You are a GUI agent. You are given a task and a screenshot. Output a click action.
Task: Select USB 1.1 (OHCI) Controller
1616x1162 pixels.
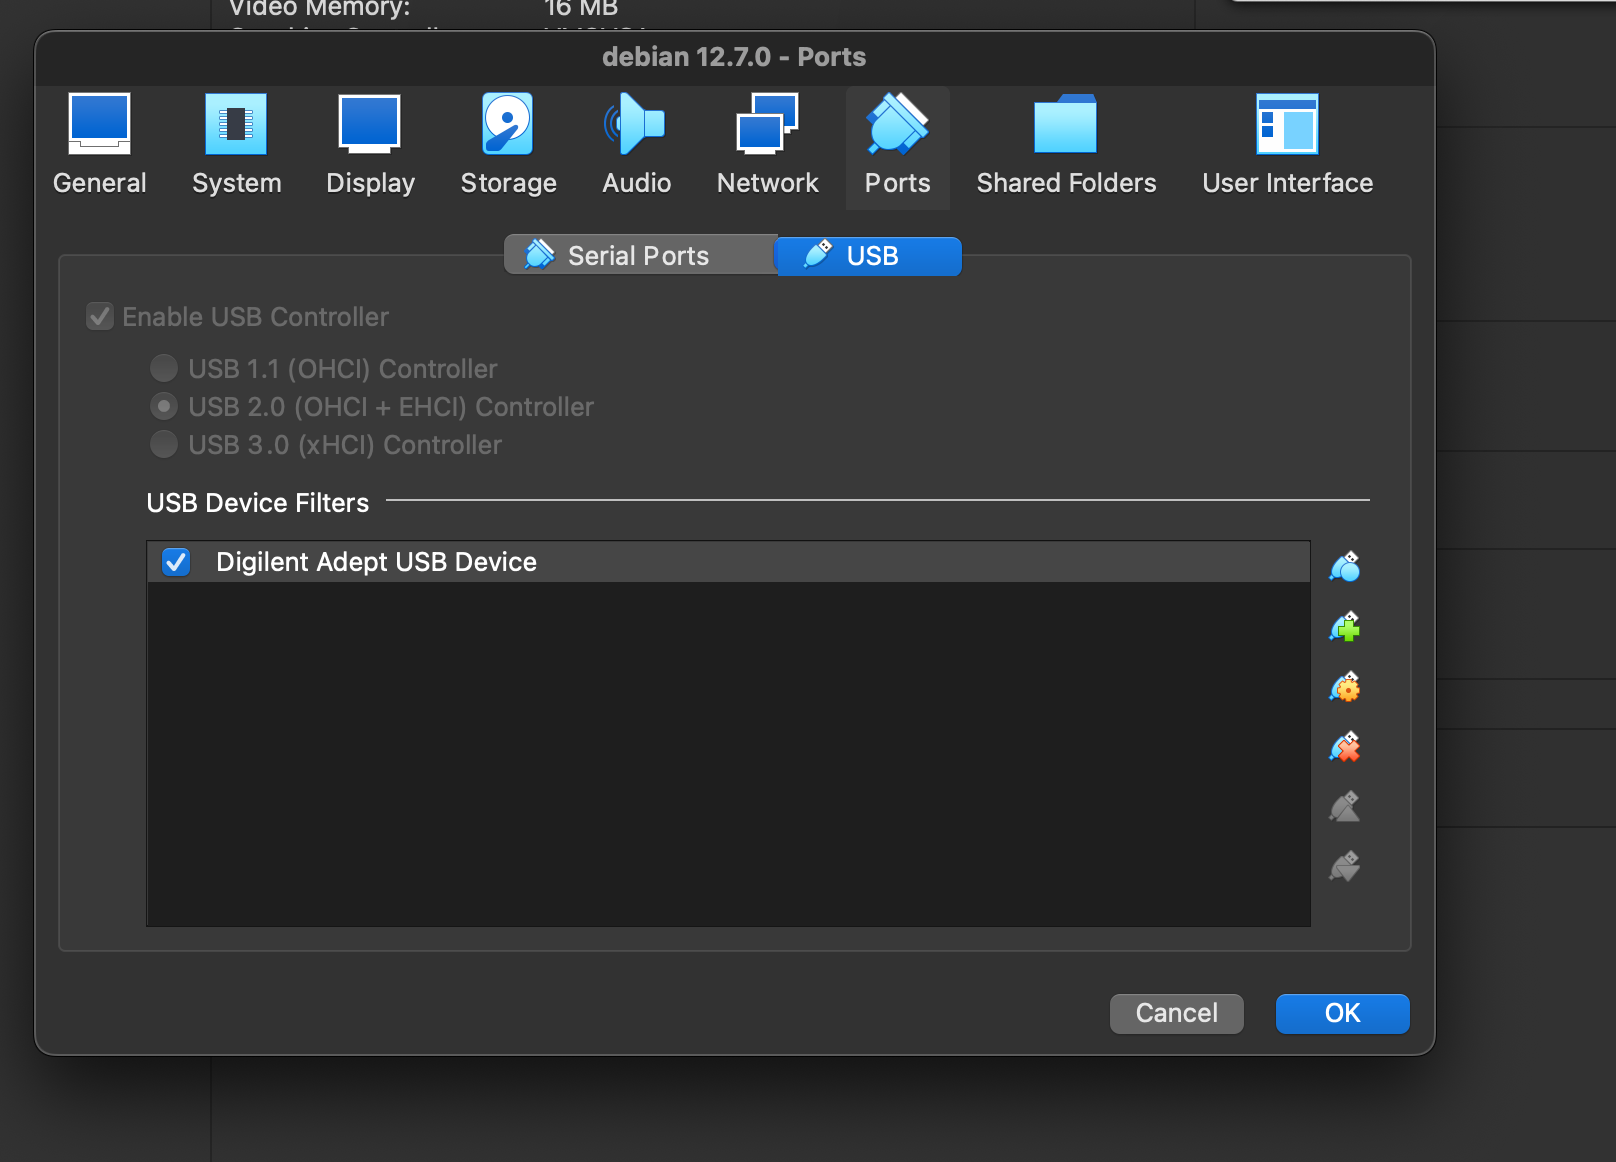(164, 368)
